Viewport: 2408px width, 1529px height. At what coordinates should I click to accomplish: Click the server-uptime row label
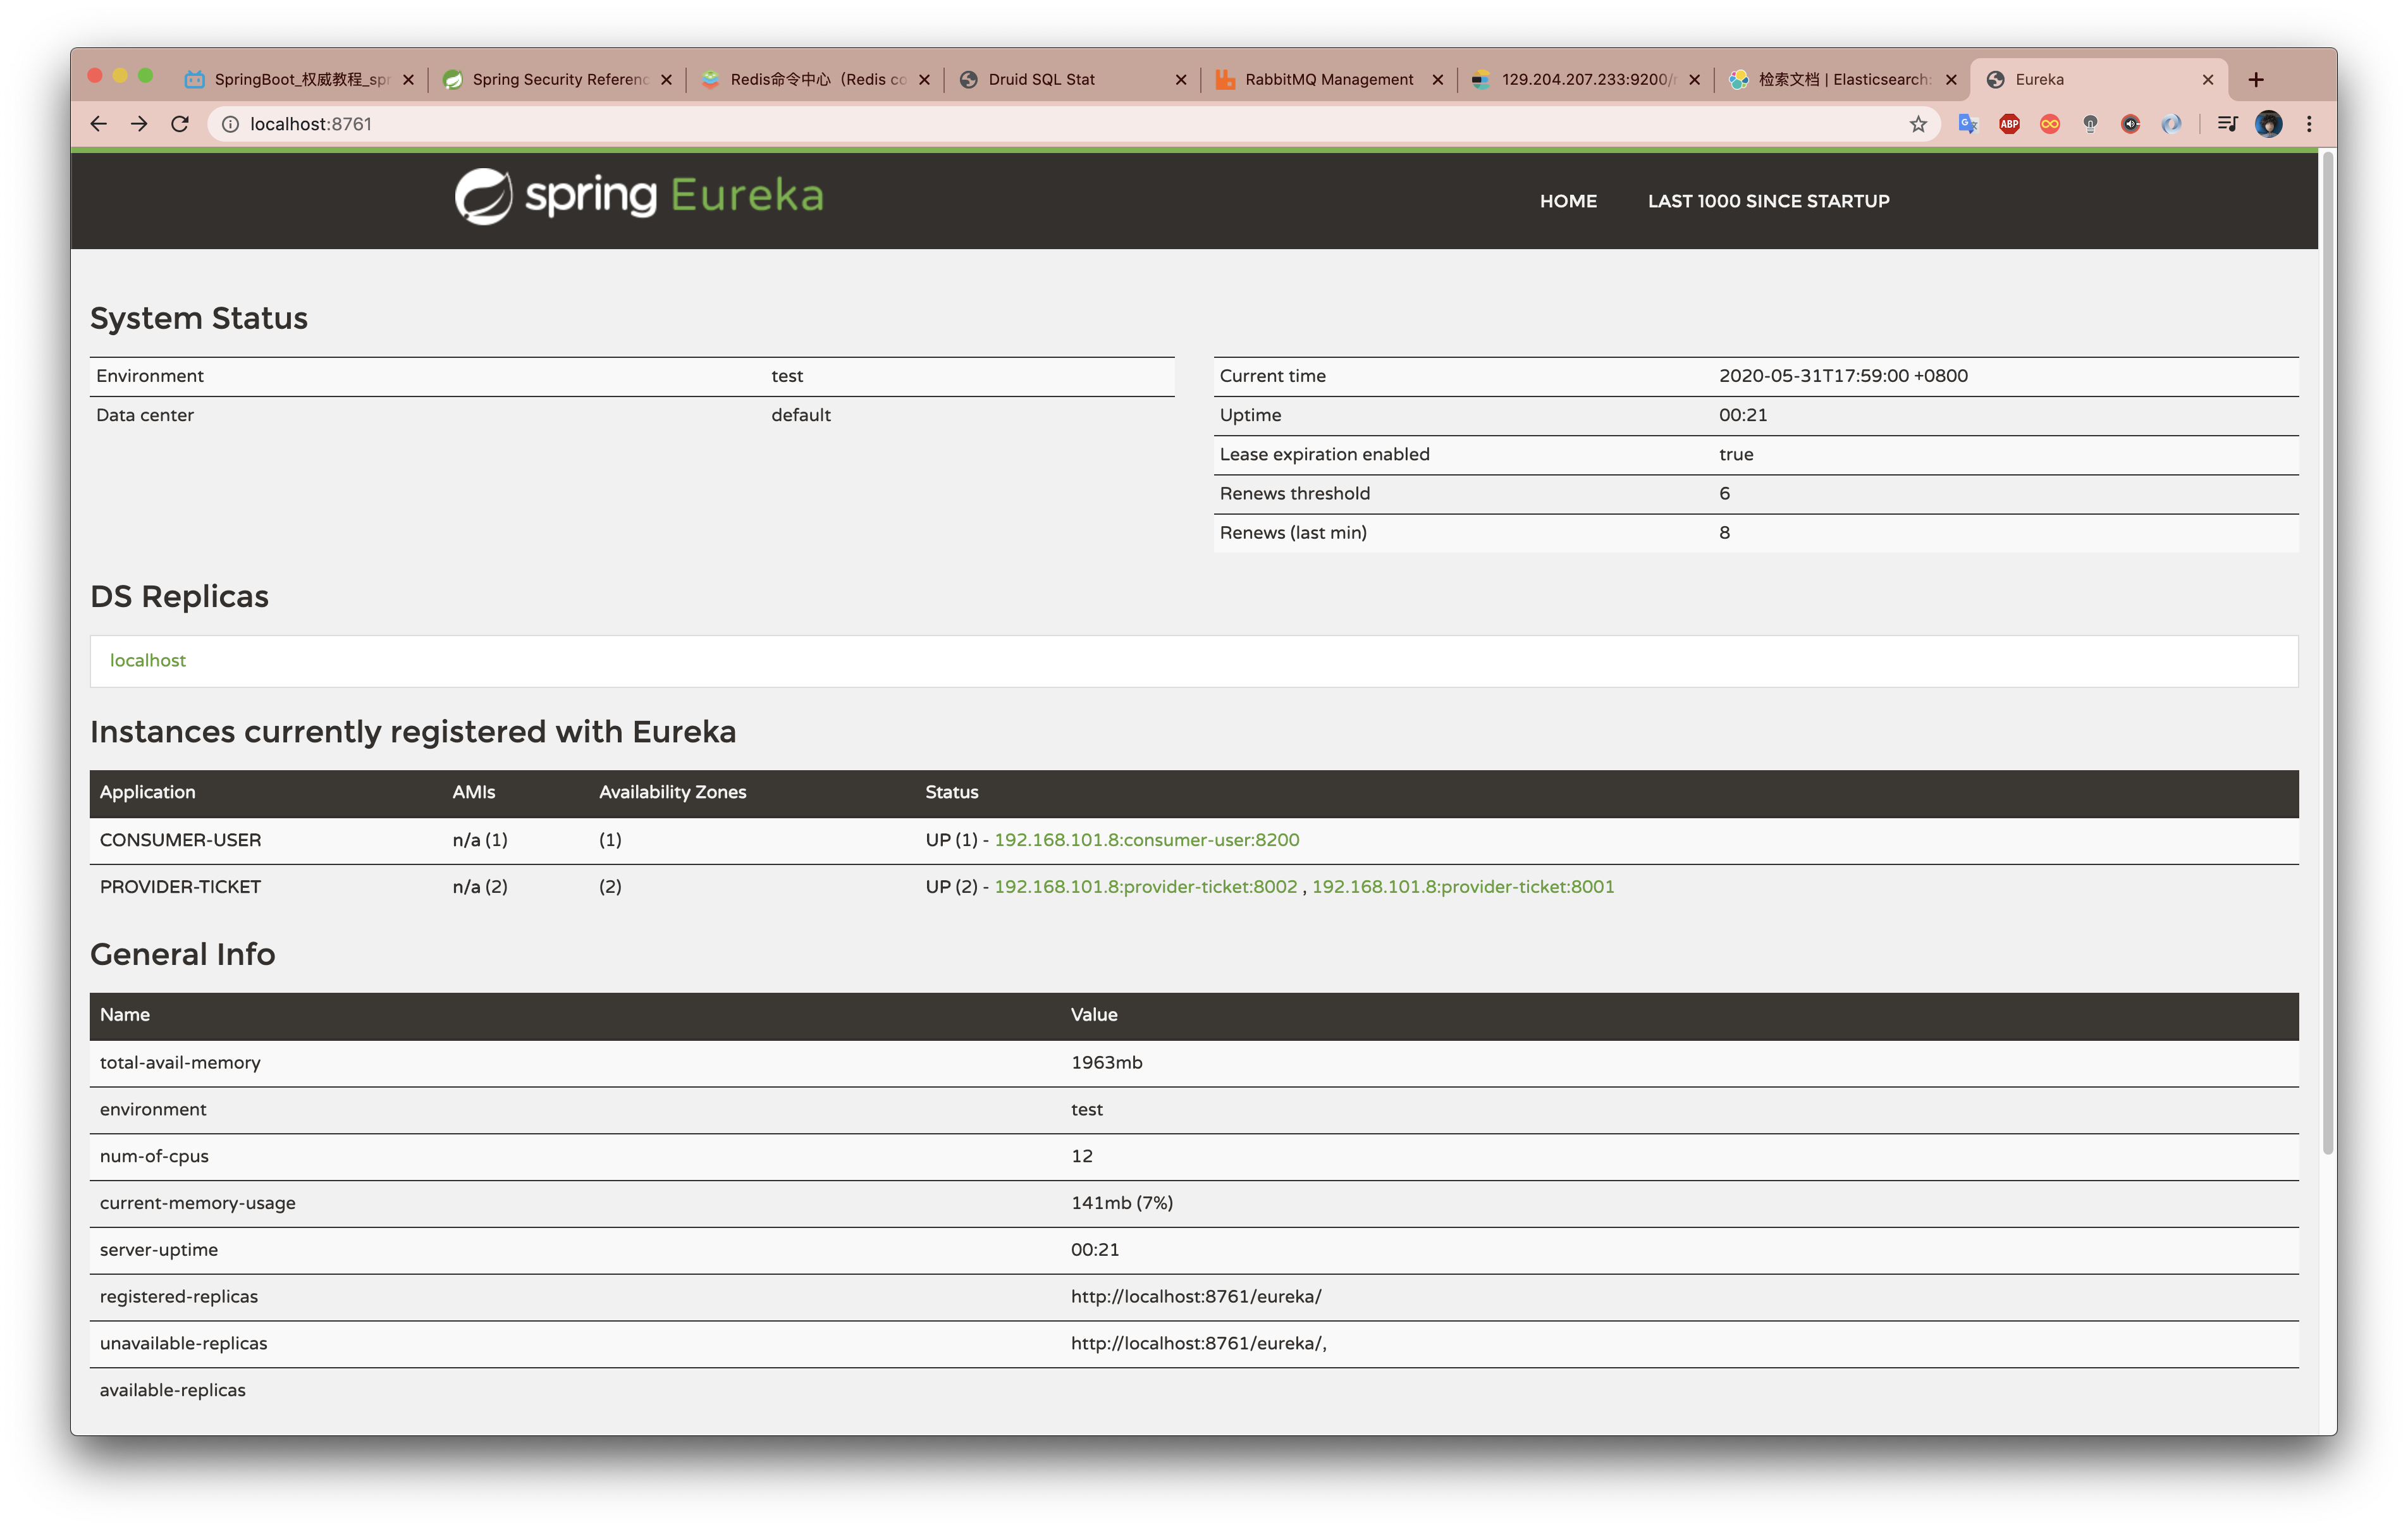(x=158, y=1250)
